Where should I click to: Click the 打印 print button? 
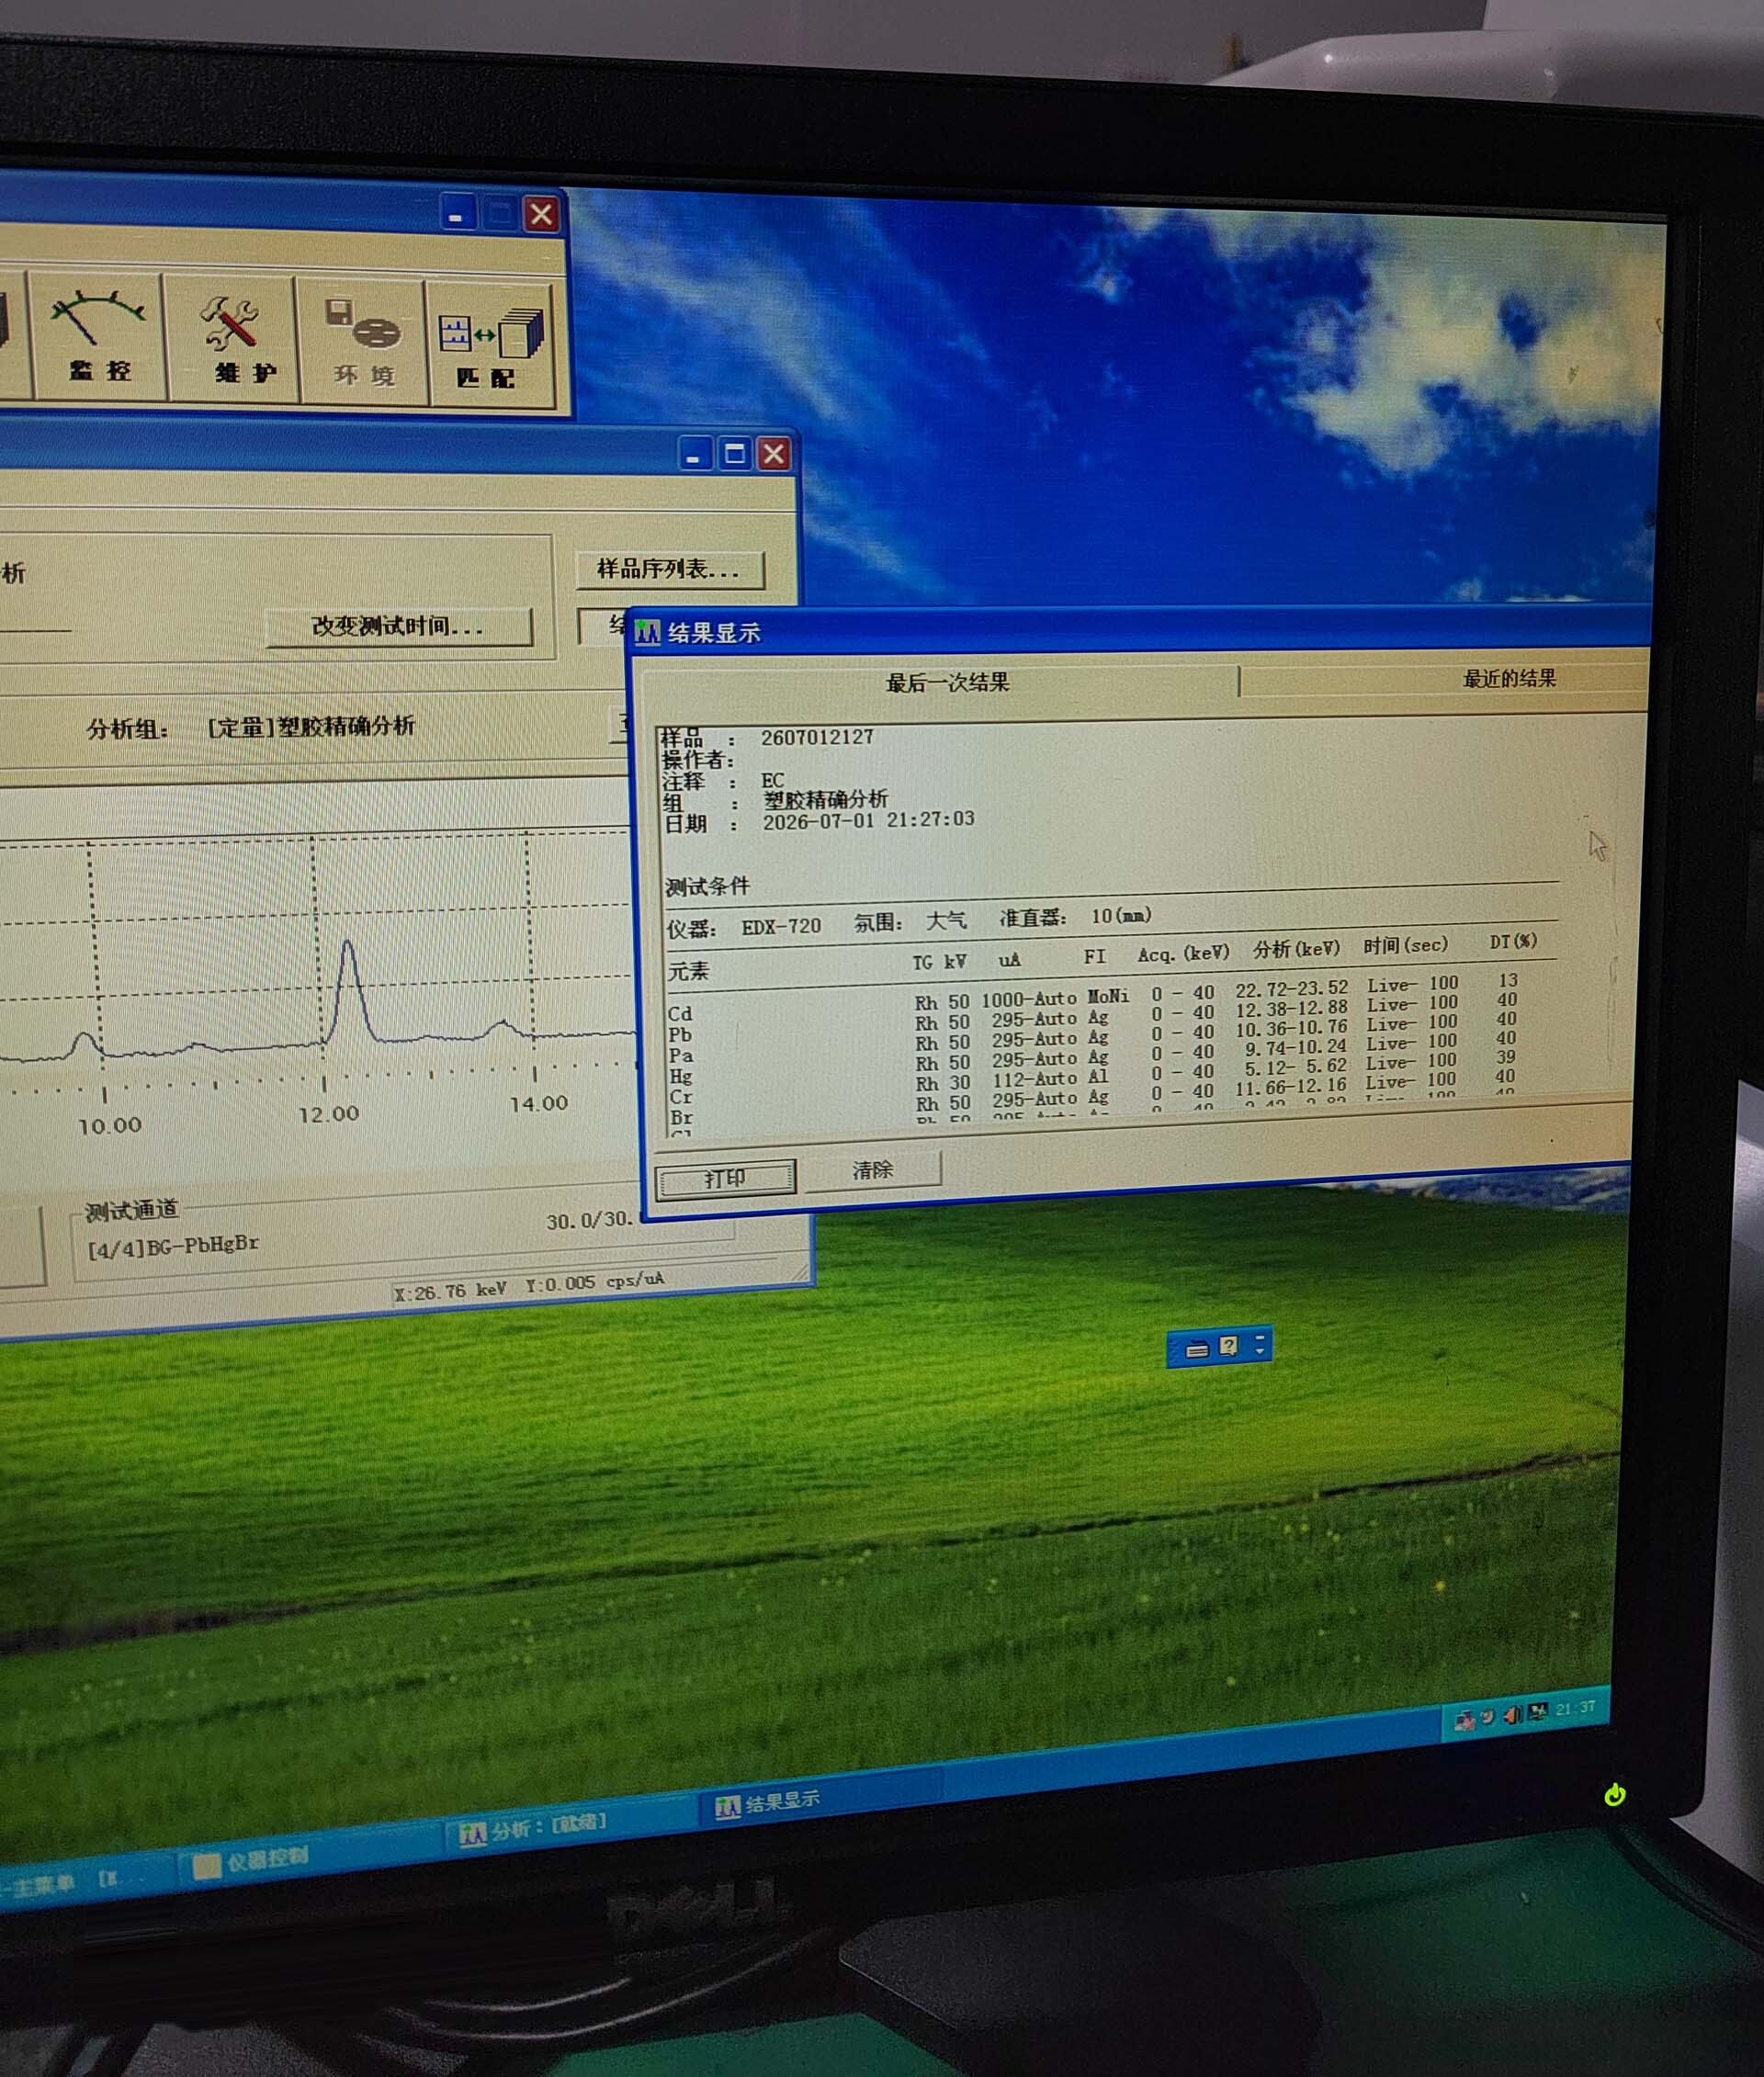tap(725, 1178)
